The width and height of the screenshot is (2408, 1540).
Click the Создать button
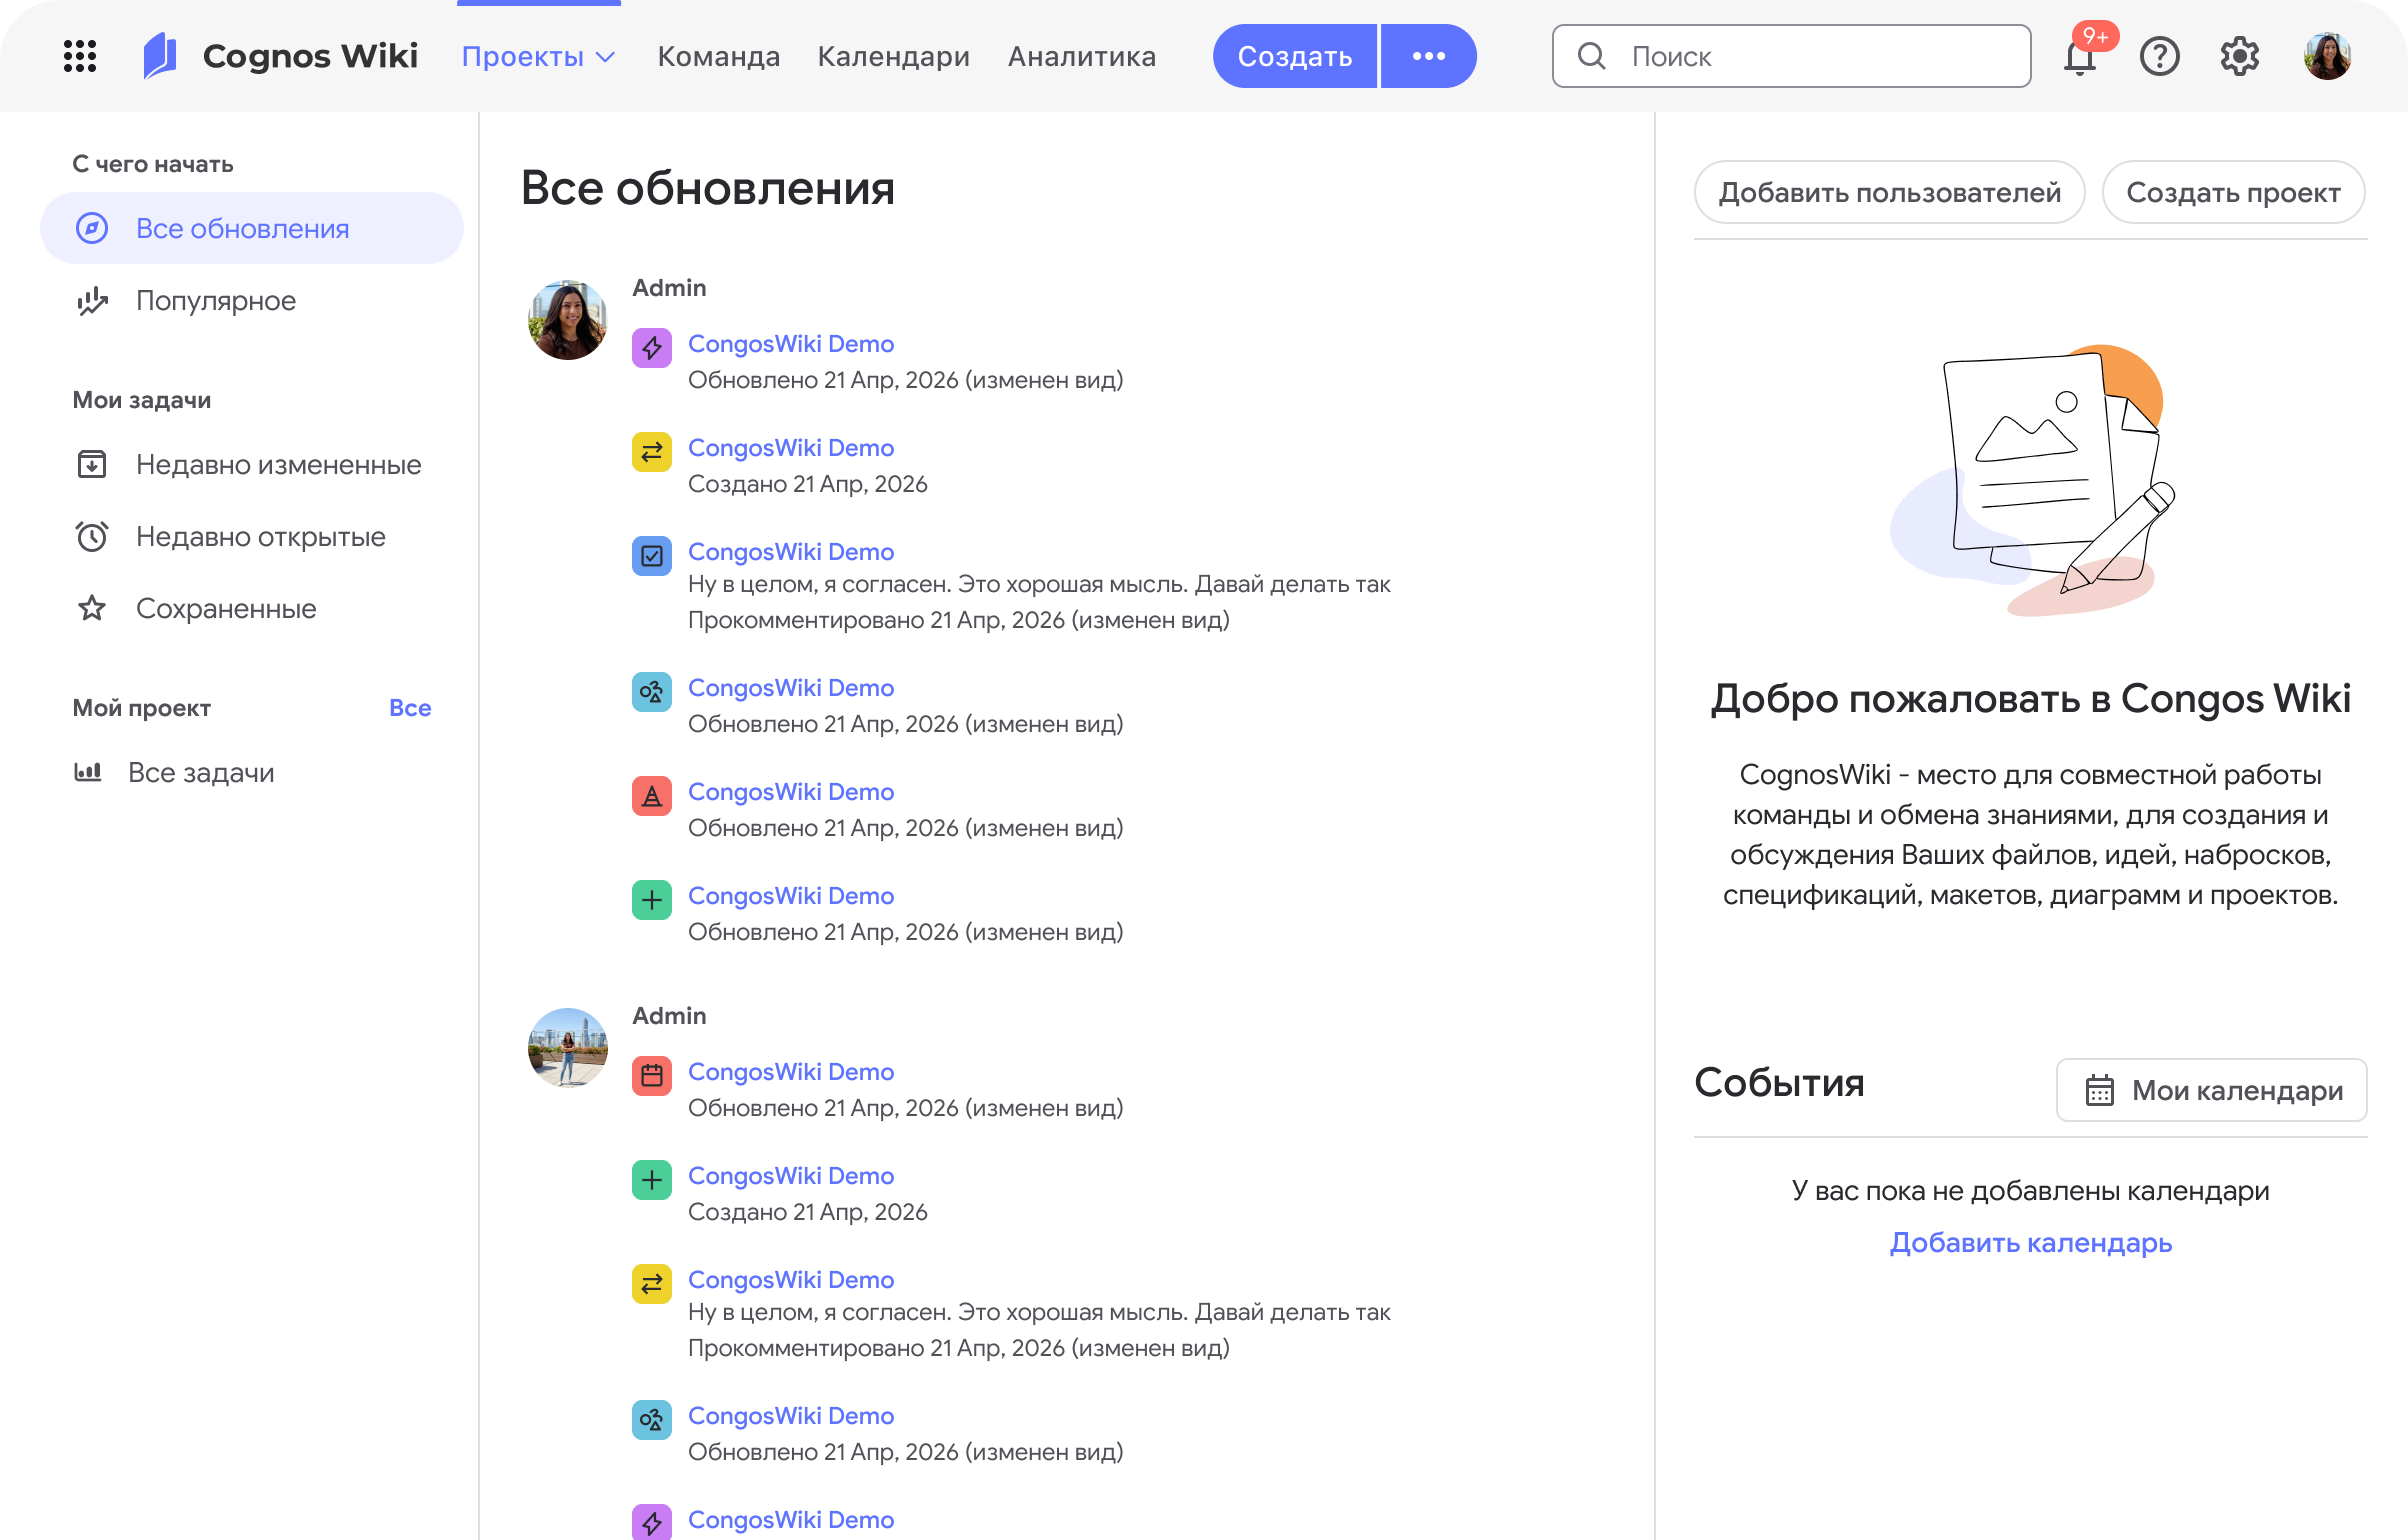[x=1295, y=56]
